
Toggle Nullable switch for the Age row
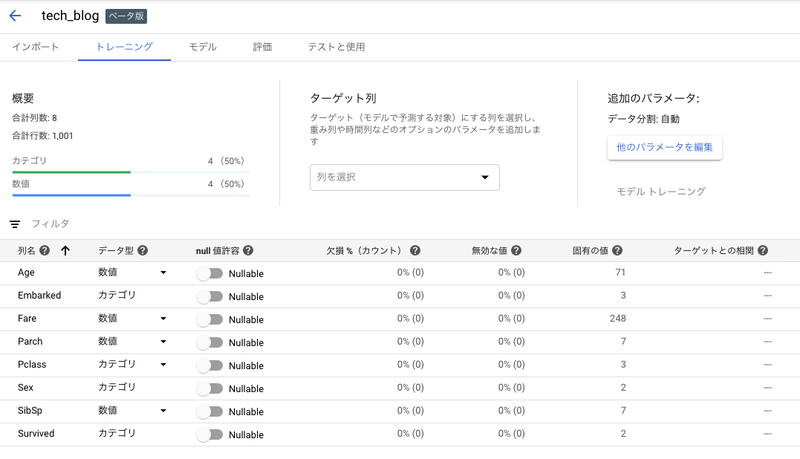(x=210, y=273)
